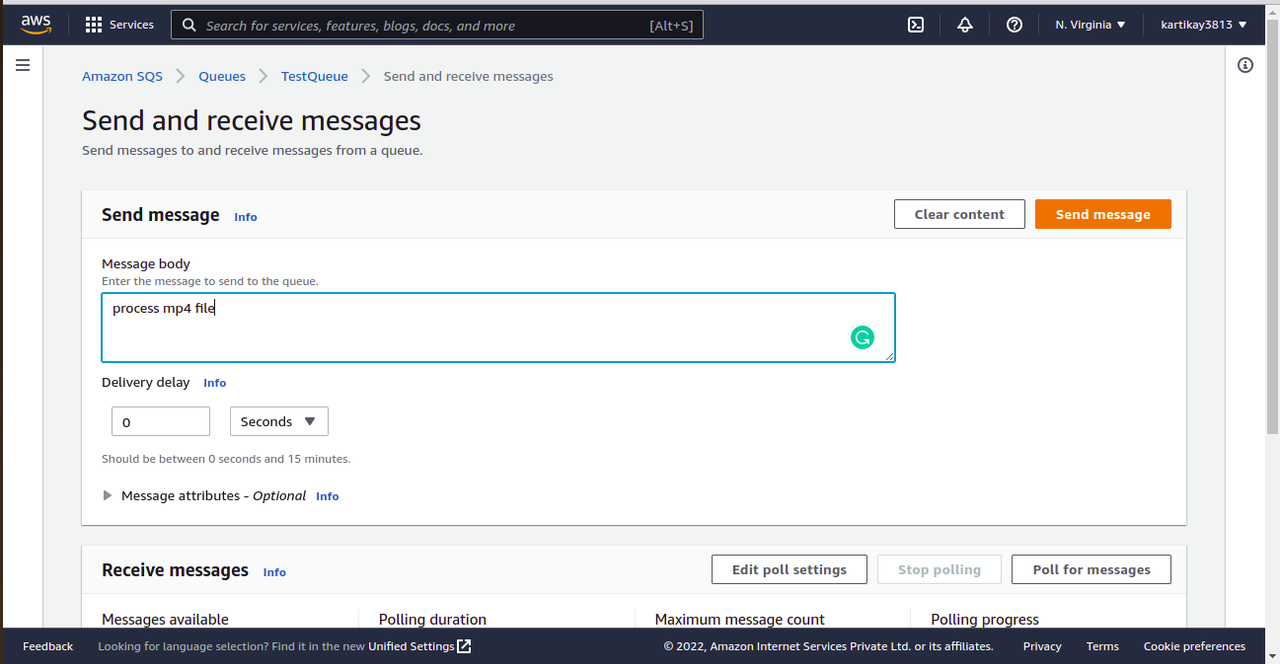This screenshot has width=1280, height=664.
Task: Click the search magnifier icon
Action: tap(189, 25)
